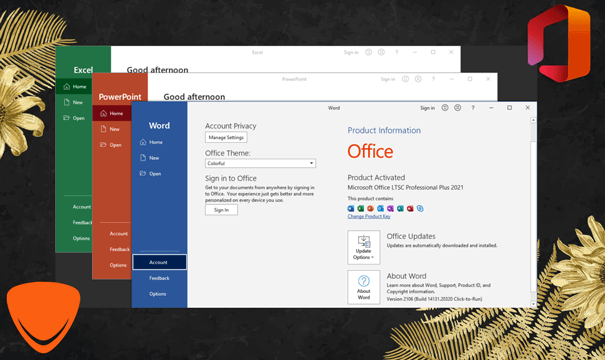Click the Skype for Business icon in product list

pyautogui.click(x=420, y=208)
